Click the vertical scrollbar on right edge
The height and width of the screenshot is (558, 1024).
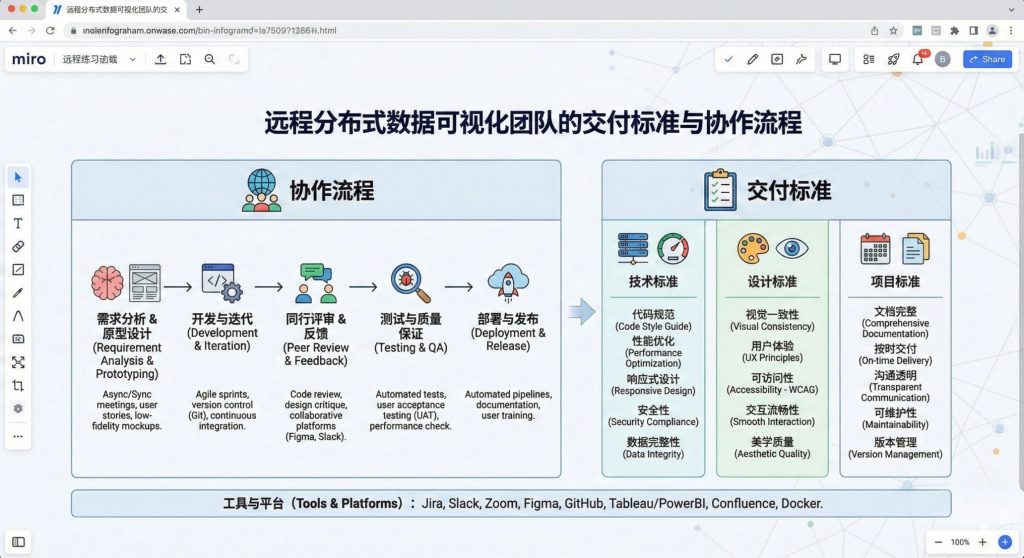point(1021,310)
